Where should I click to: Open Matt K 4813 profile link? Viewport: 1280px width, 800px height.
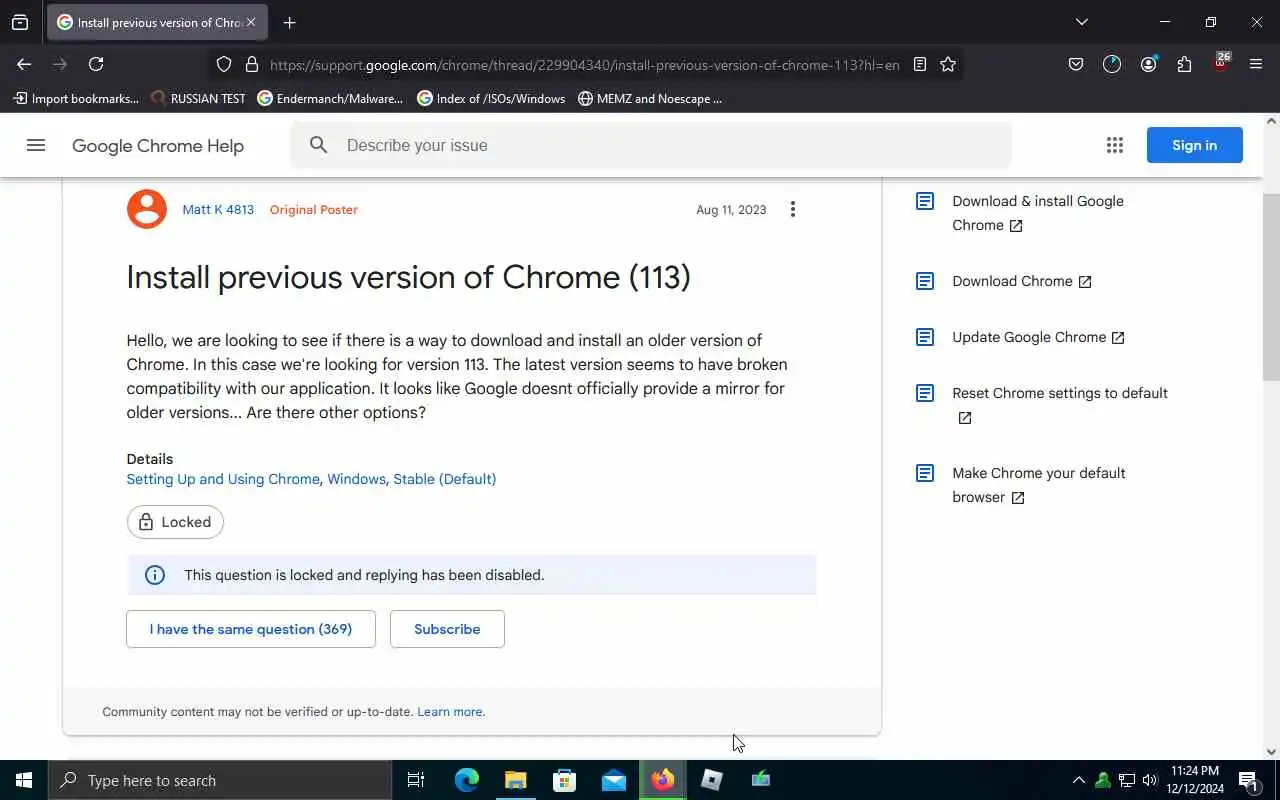218,210
